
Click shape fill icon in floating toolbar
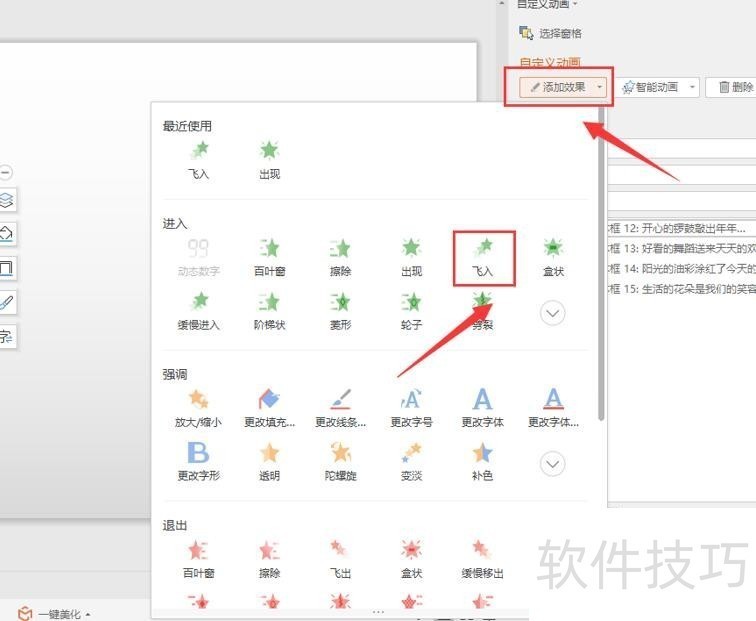tap(7, 234)
